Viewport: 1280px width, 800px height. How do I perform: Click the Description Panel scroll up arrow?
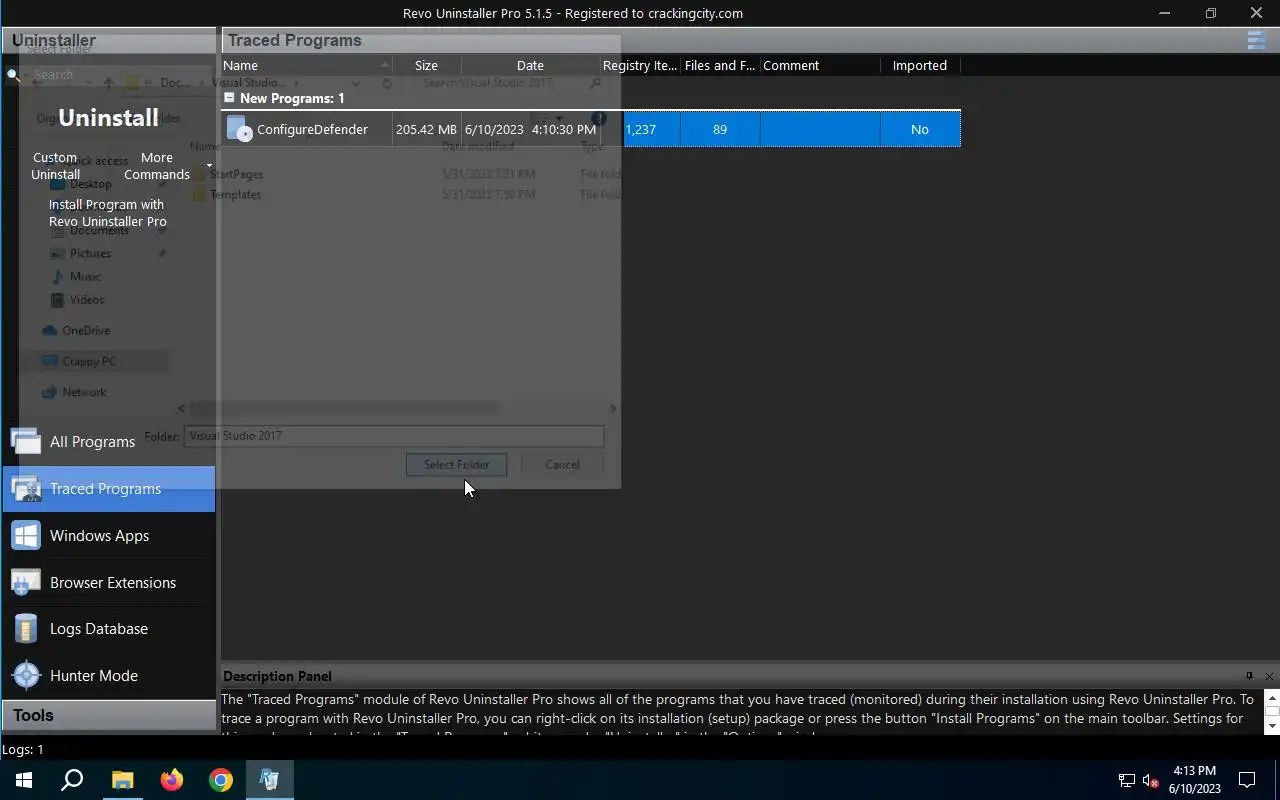pyautogui.click(x=1272, y=696)
